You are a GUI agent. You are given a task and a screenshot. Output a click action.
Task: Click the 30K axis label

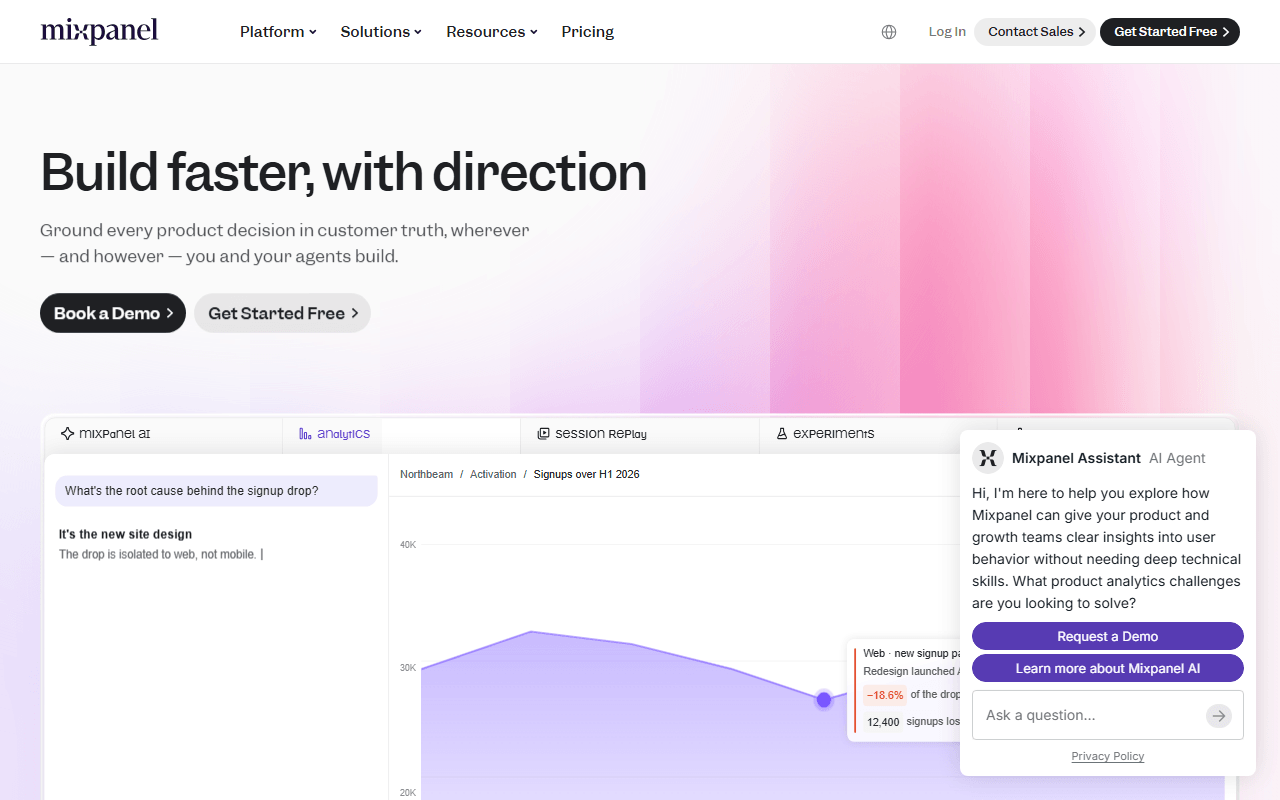tap(408, 668)
